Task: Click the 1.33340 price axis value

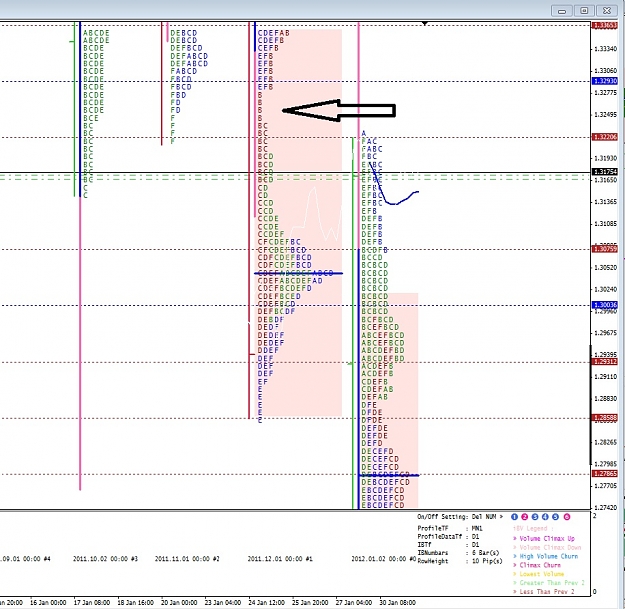Action: 605,49
